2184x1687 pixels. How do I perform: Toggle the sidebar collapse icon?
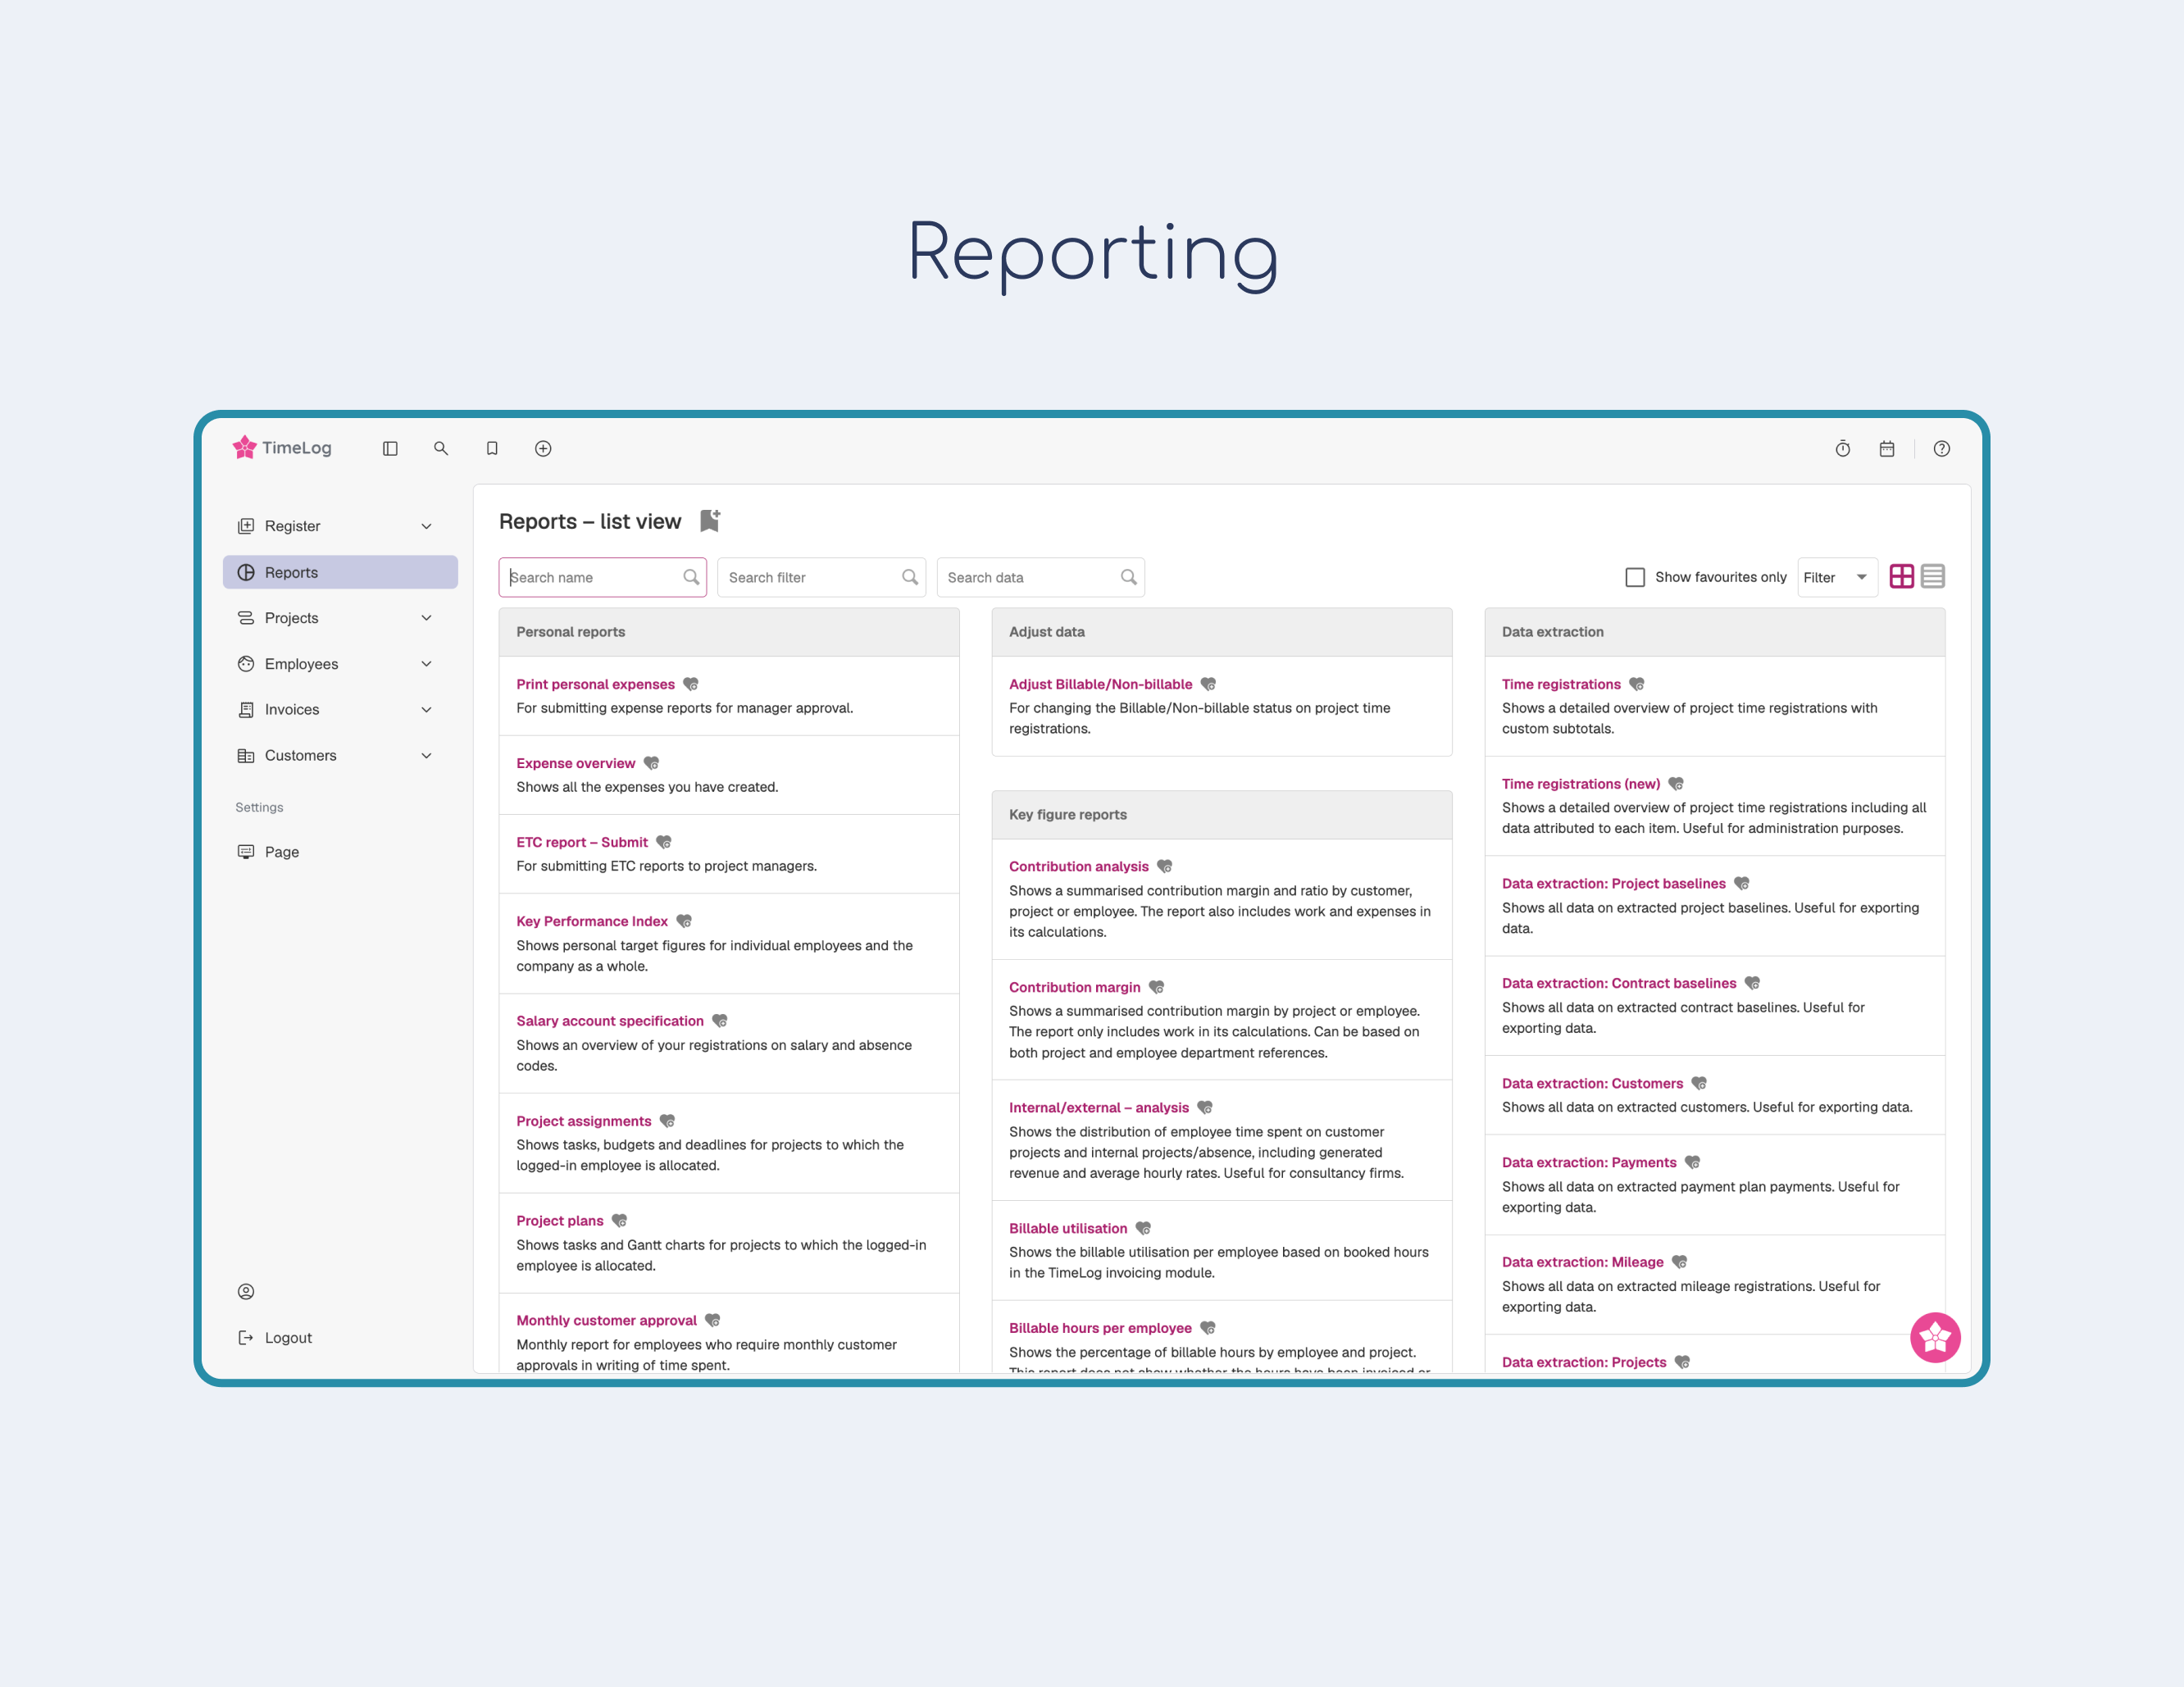(x=390, y=449)
